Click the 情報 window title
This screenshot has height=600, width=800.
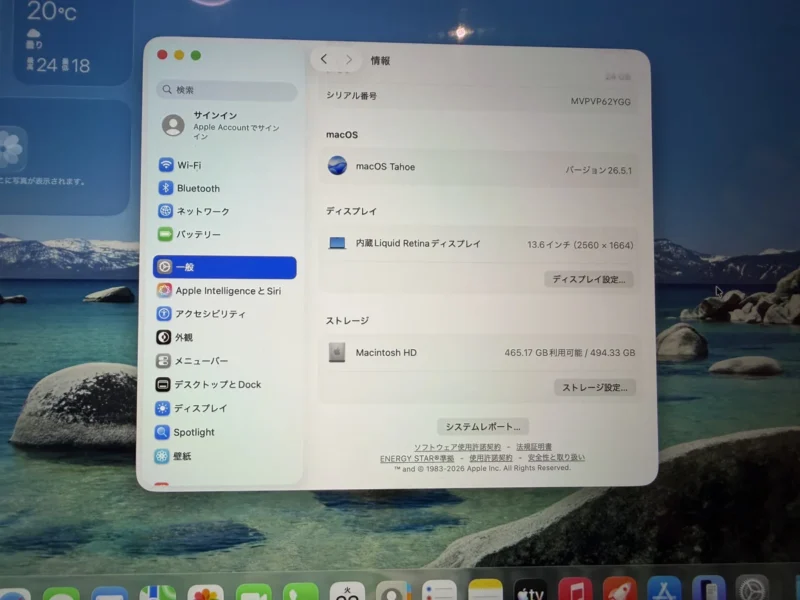[x=380, y=61]
